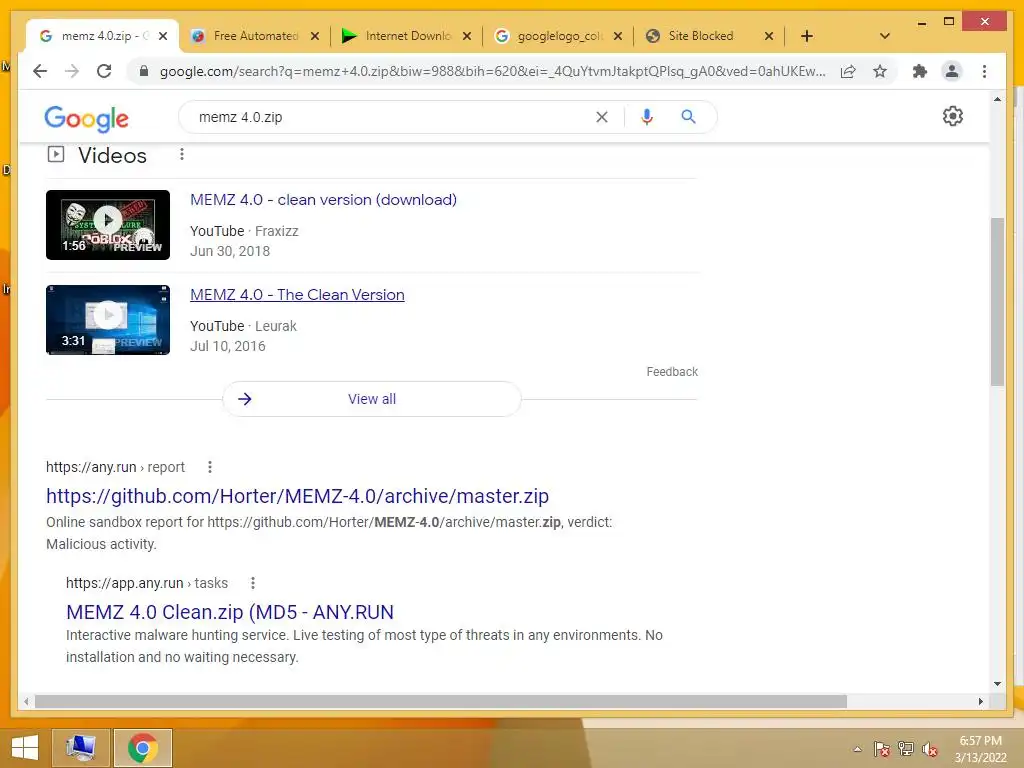Viewport: 1024px width, 768px height.
Task: Click the Chrome taskbar icon
Action: click(x=143, y=748)
